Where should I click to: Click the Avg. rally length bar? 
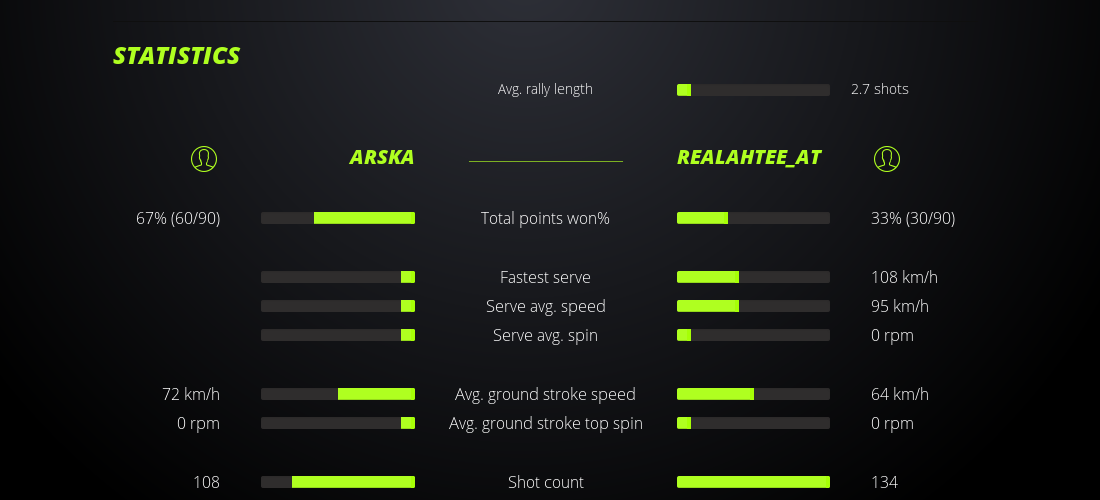click(x=753, y=90)
